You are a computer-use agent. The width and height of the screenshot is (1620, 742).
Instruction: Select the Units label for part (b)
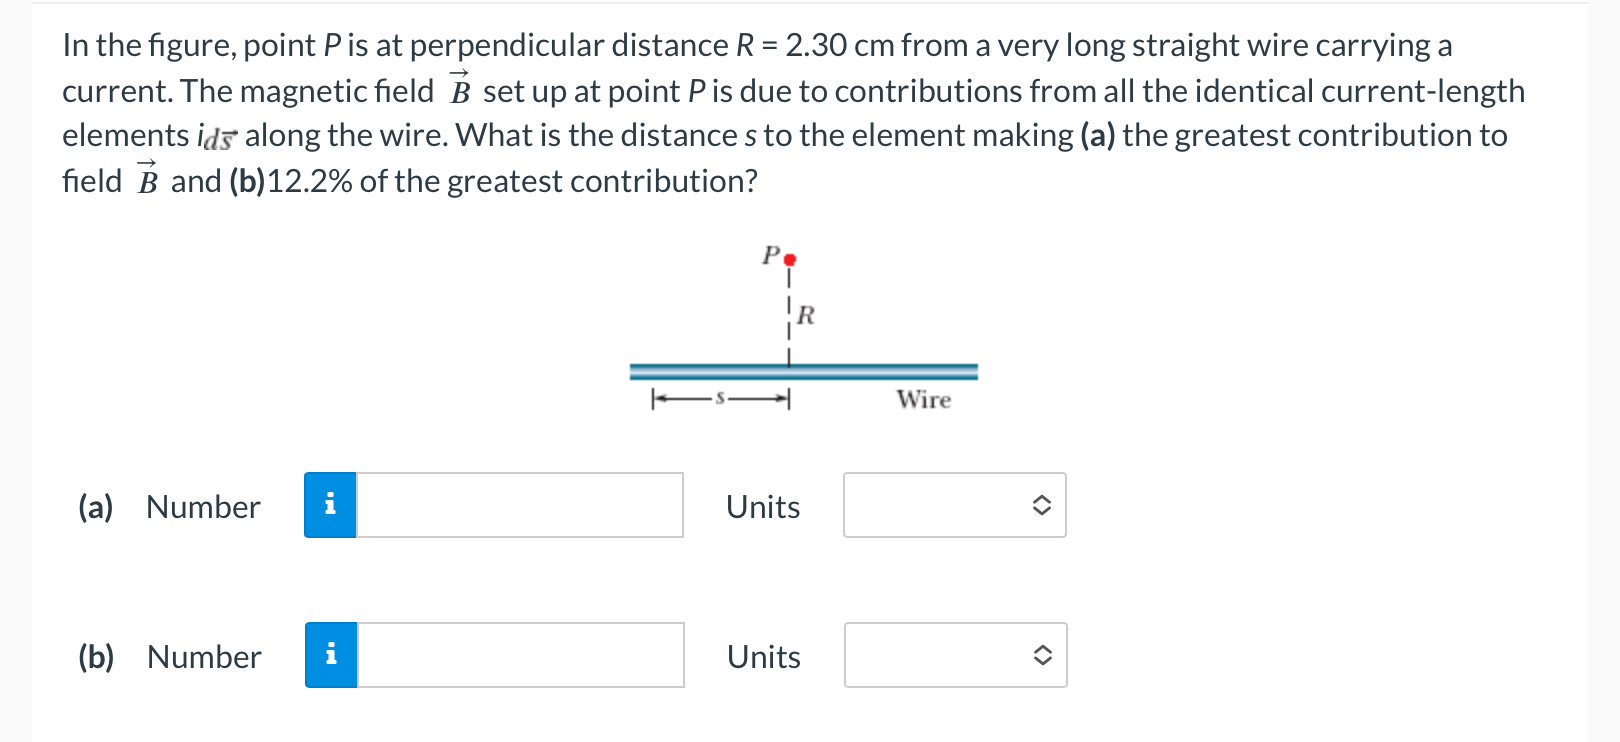pos(763,655)
